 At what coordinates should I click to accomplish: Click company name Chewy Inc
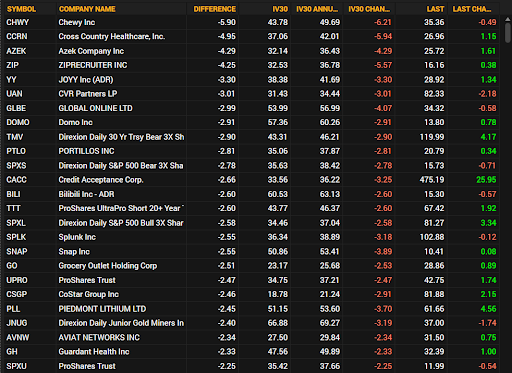(x=77, y=22)
